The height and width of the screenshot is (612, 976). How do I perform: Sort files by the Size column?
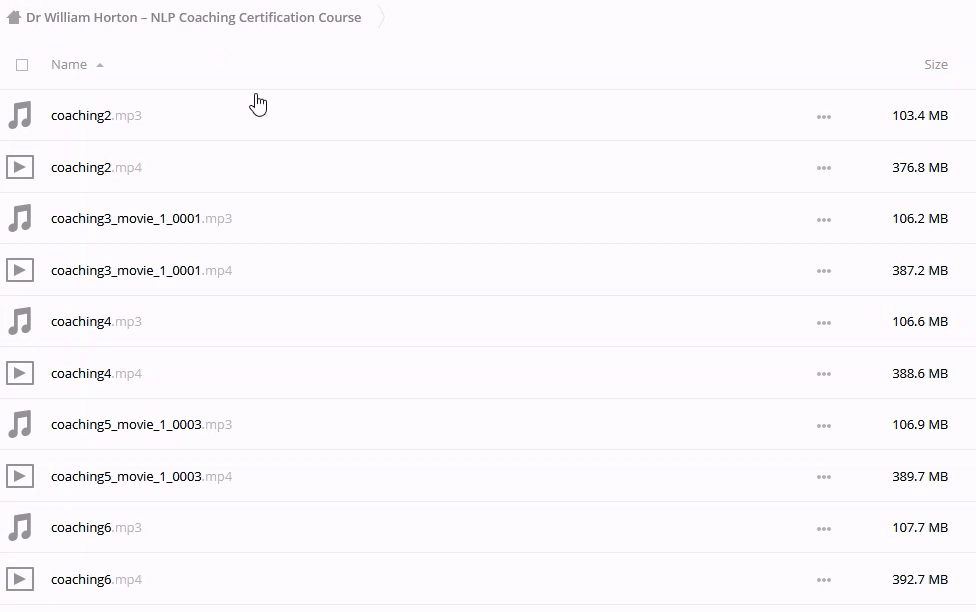(x=935, y=64)
